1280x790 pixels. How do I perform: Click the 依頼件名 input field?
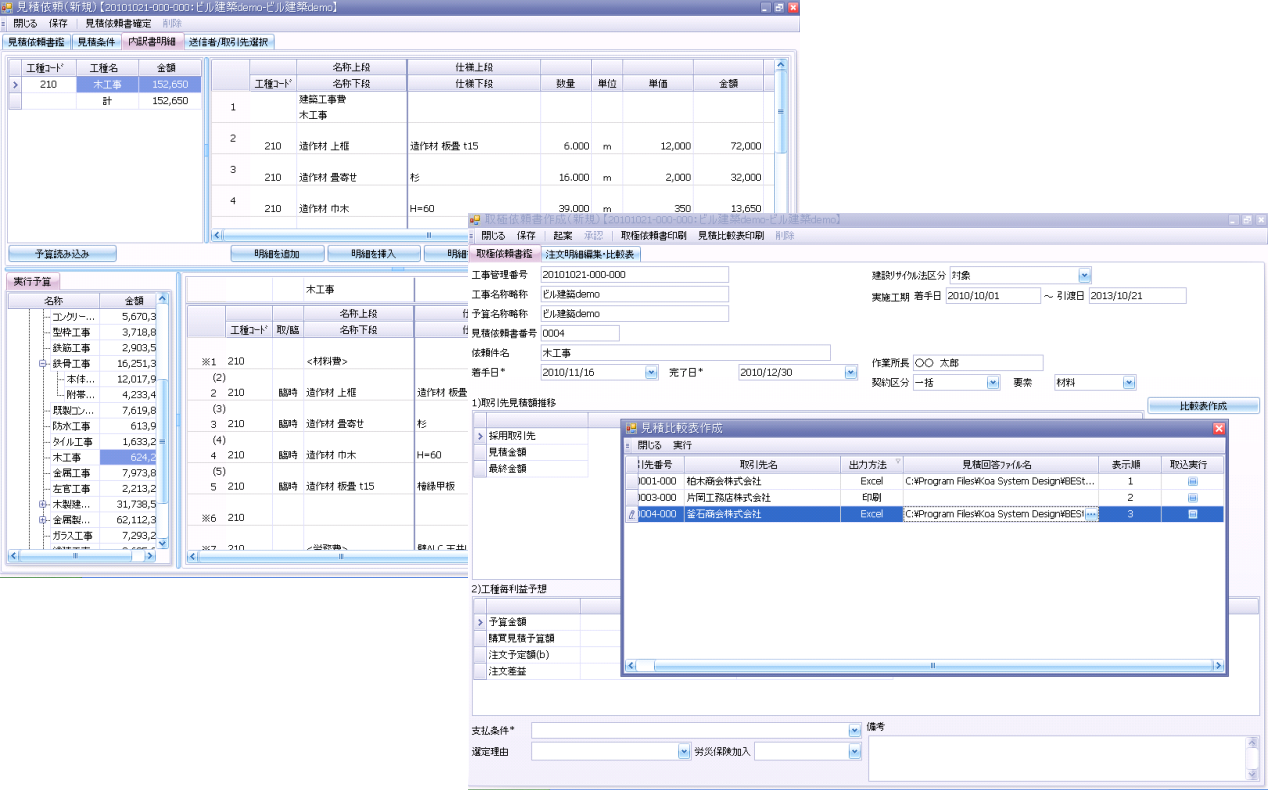click(684, 352)
